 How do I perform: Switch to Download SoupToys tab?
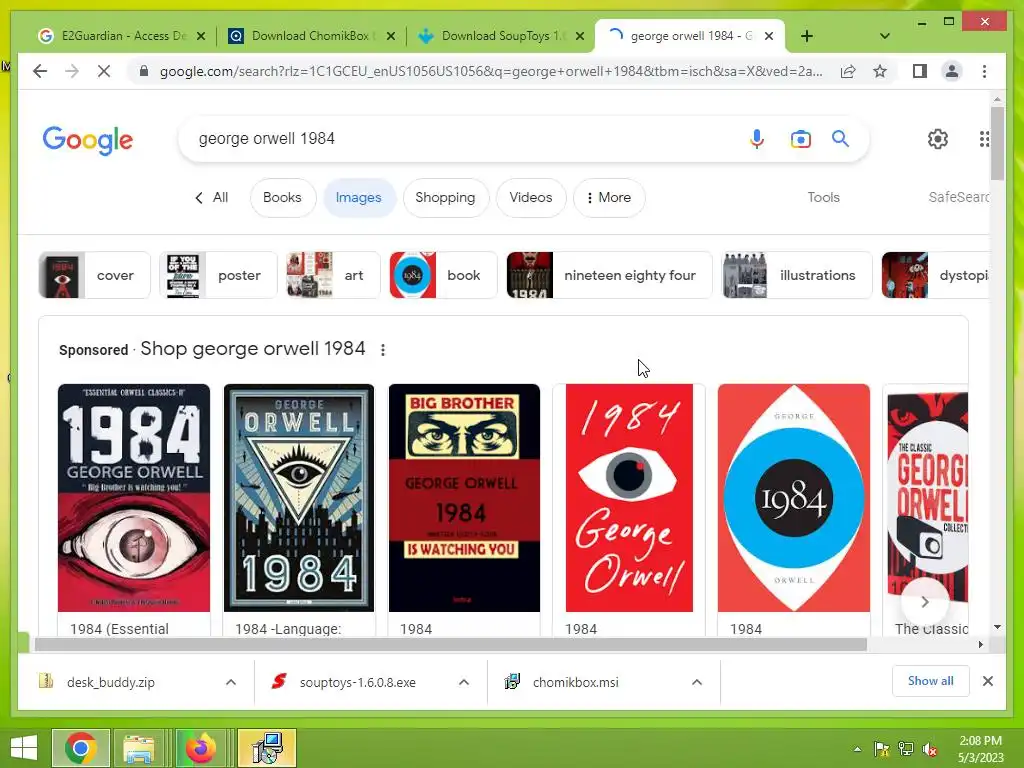499,36
